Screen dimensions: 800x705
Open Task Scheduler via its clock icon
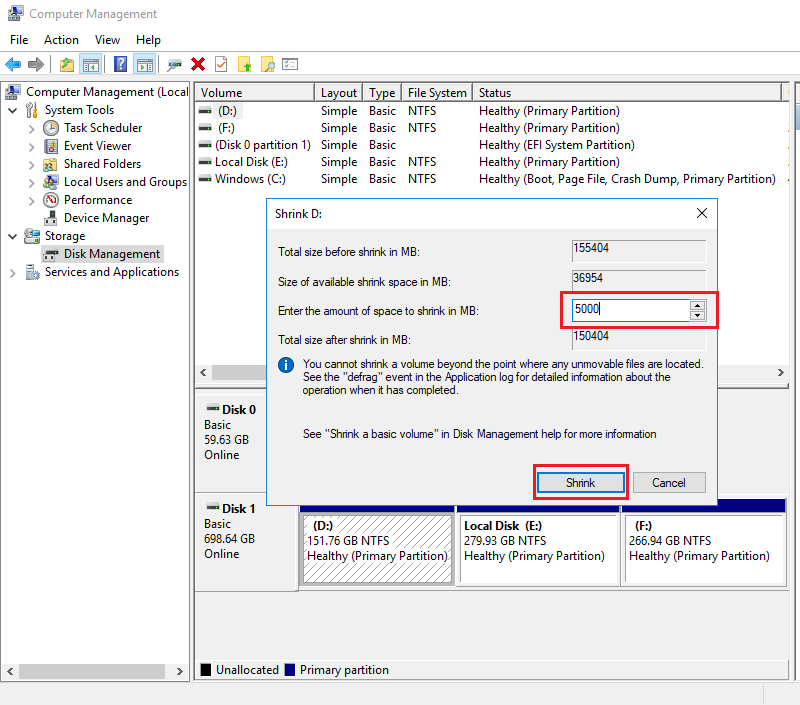click(x=52, y=128)
